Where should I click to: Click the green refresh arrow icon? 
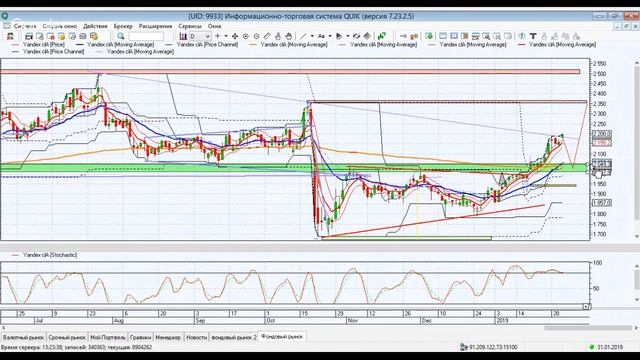[x=429, y=36]
